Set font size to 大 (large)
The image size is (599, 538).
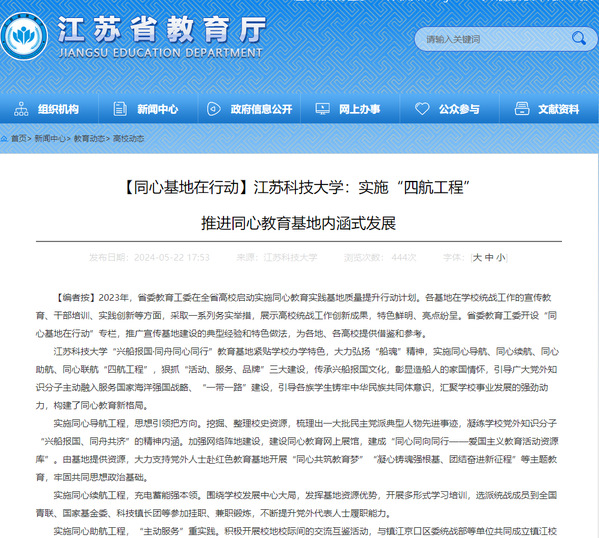[477, 258]
